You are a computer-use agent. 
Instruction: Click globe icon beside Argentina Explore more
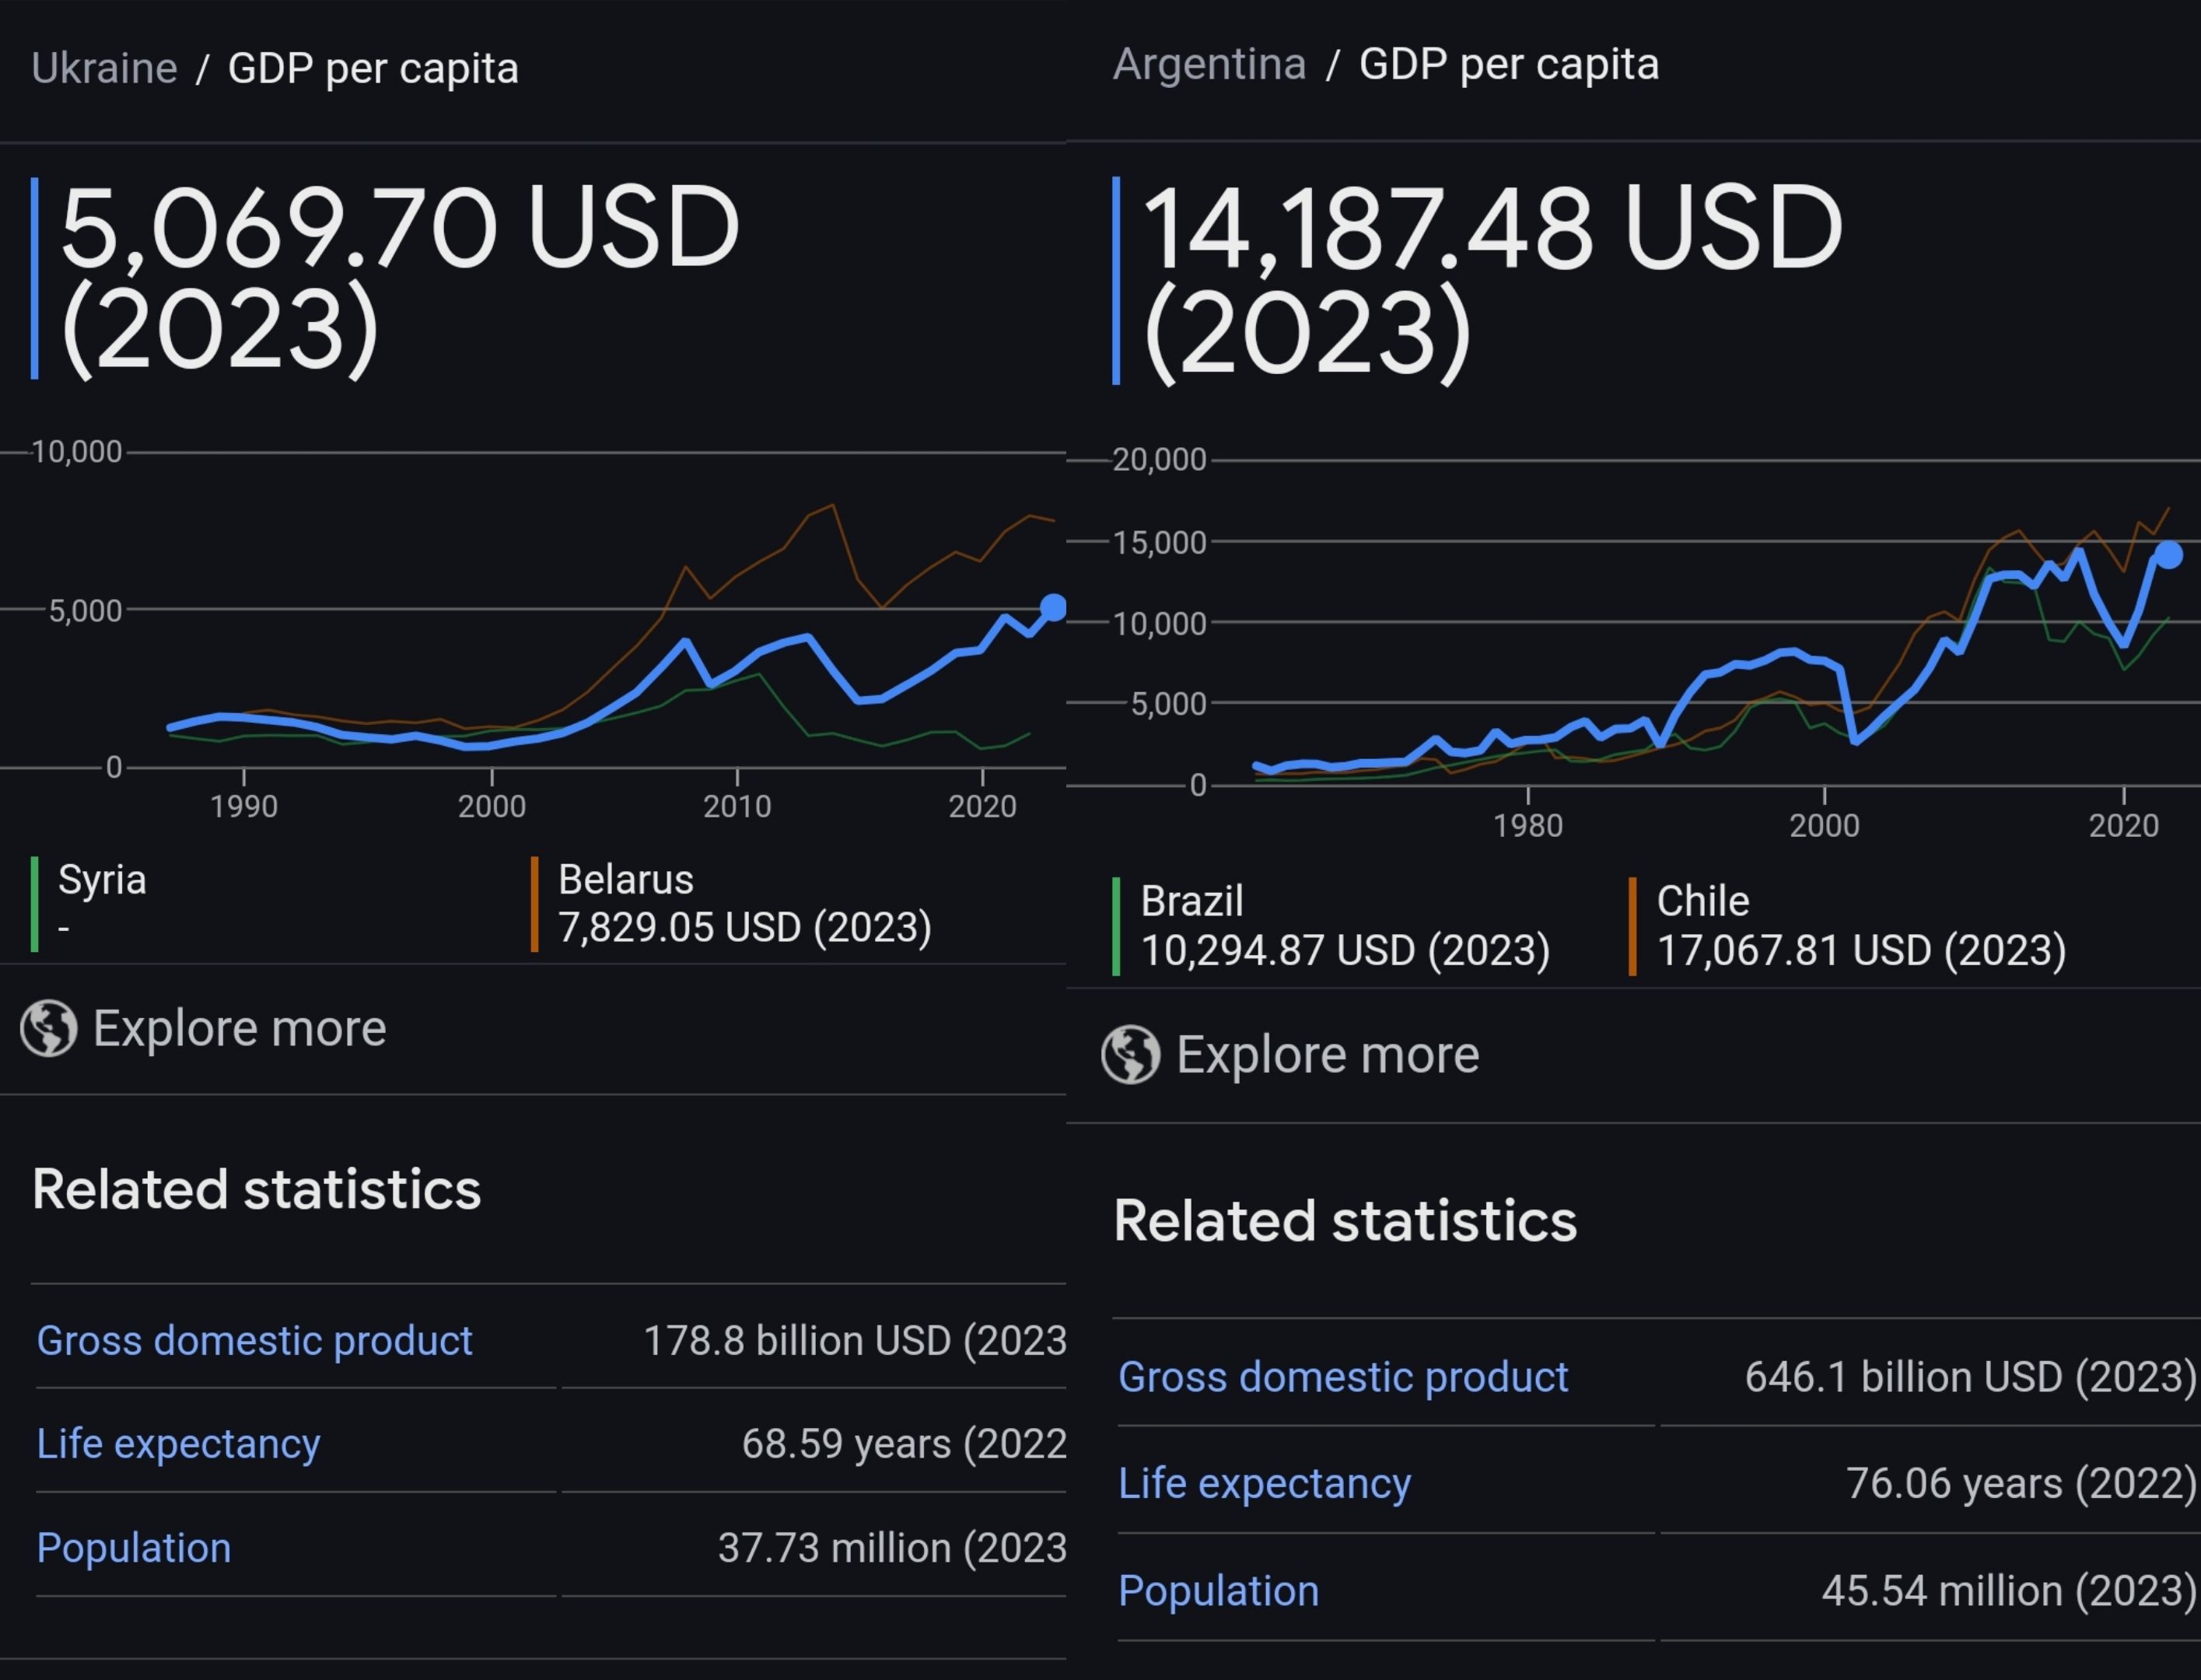tap(1131, 1054)
